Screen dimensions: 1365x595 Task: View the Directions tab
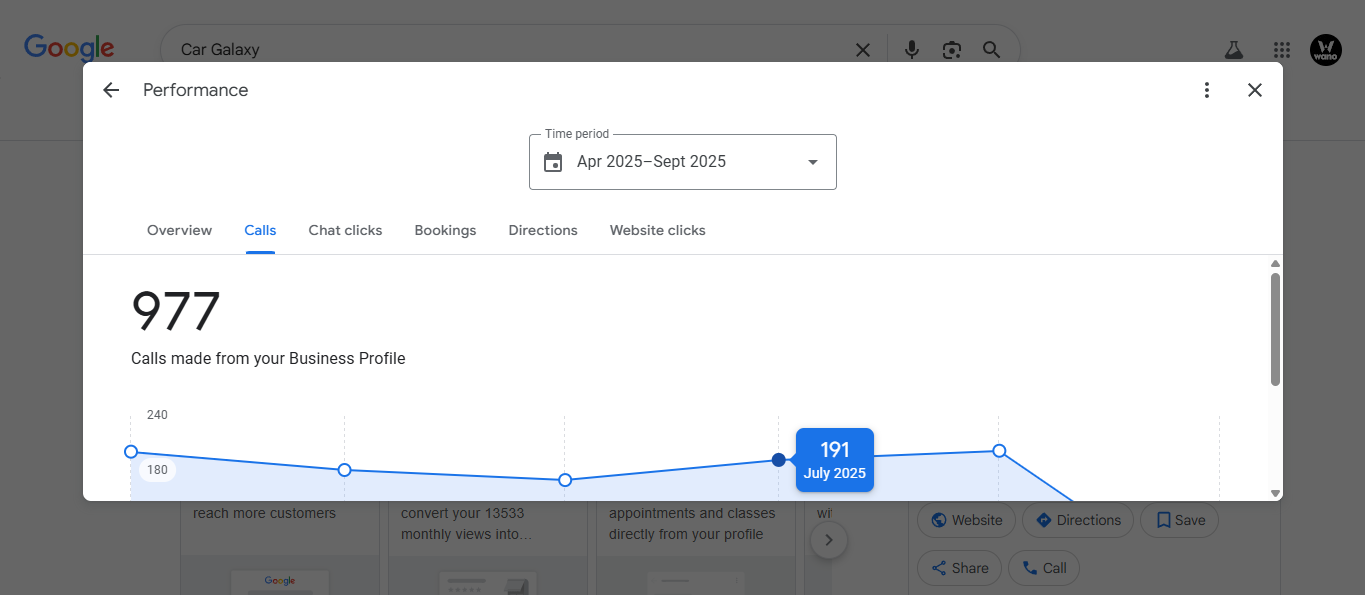point(543,230)
